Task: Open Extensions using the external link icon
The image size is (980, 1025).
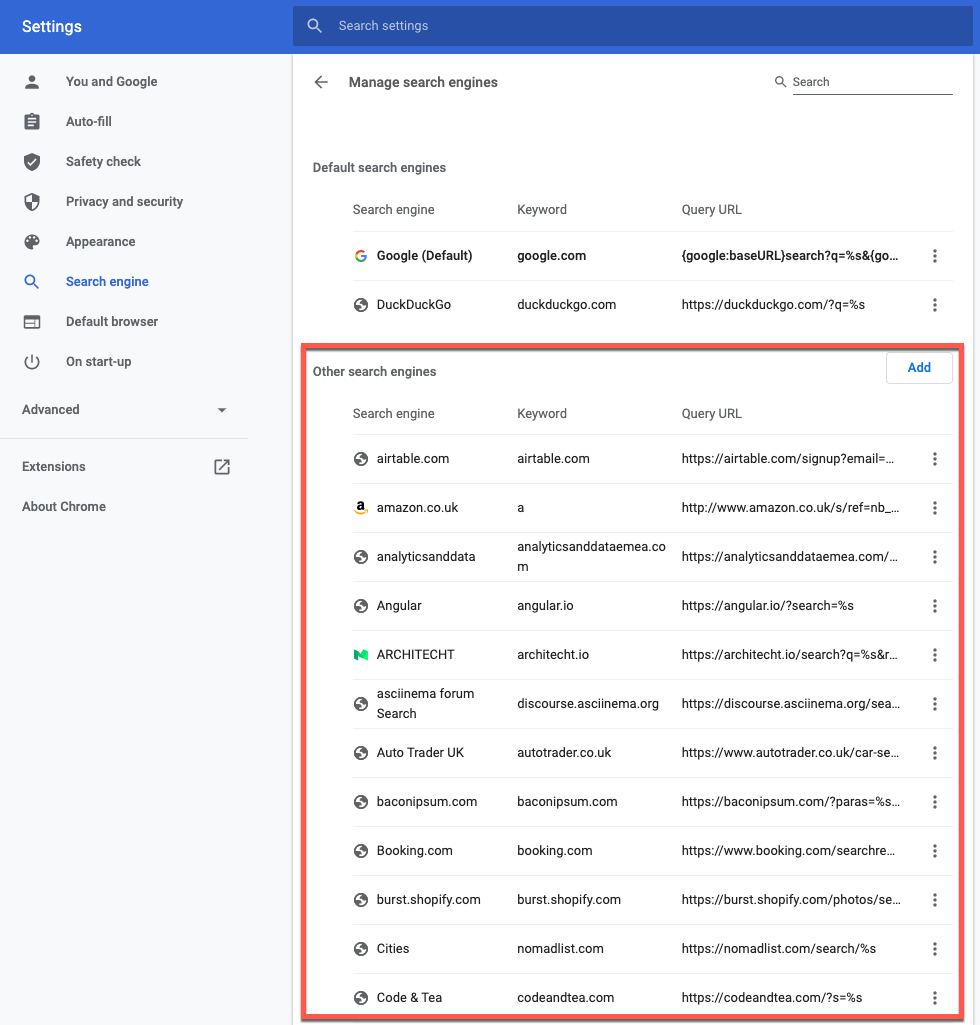Action: [221, 466]
